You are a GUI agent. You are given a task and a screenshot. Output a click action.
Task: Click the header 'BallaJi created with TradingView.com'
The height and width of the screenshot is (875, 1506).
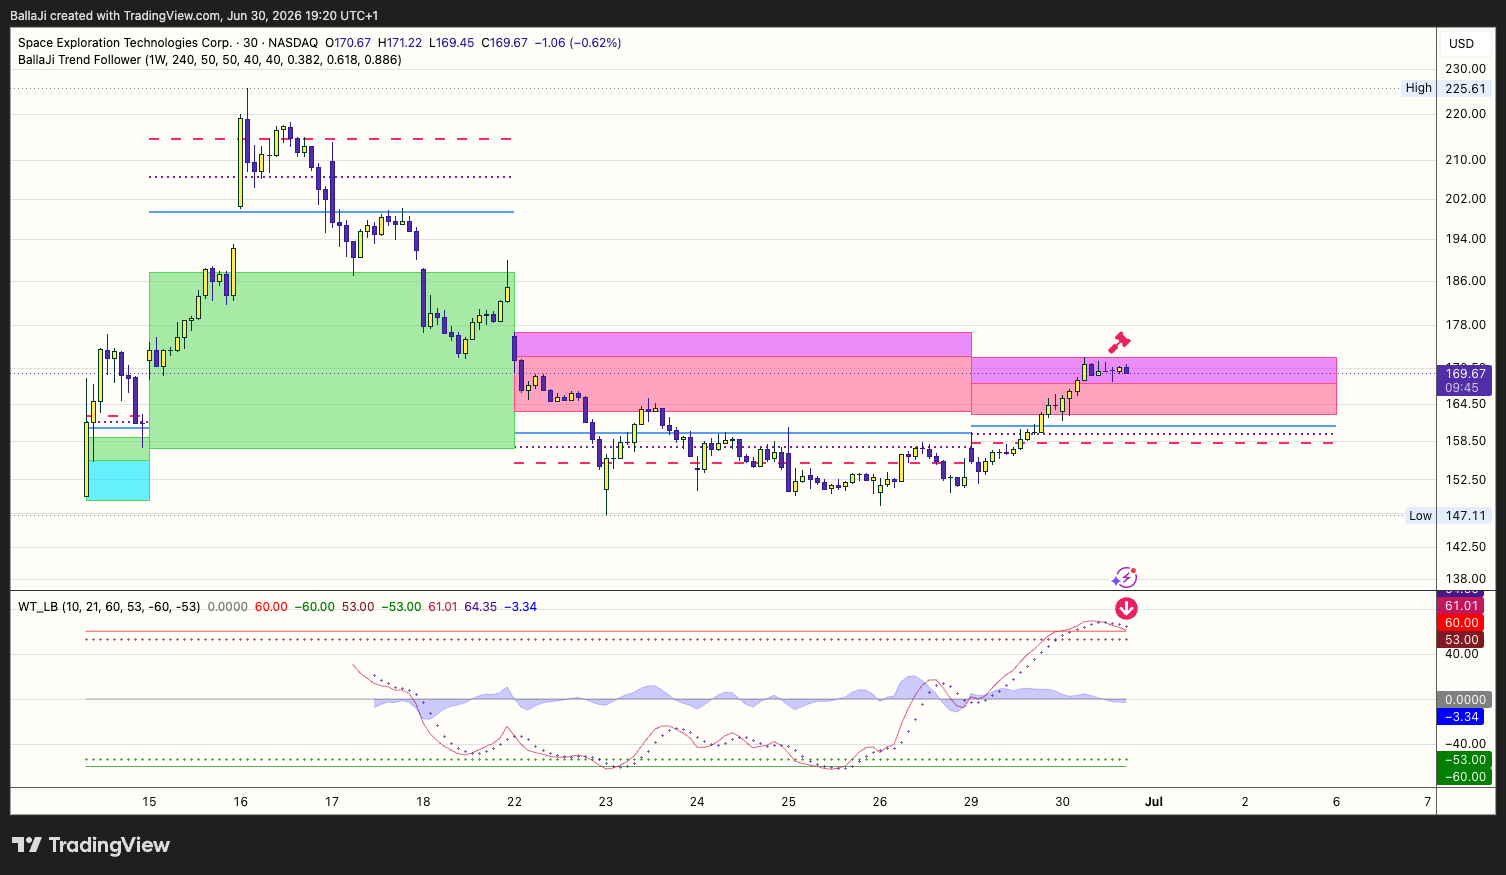(115, 16)
